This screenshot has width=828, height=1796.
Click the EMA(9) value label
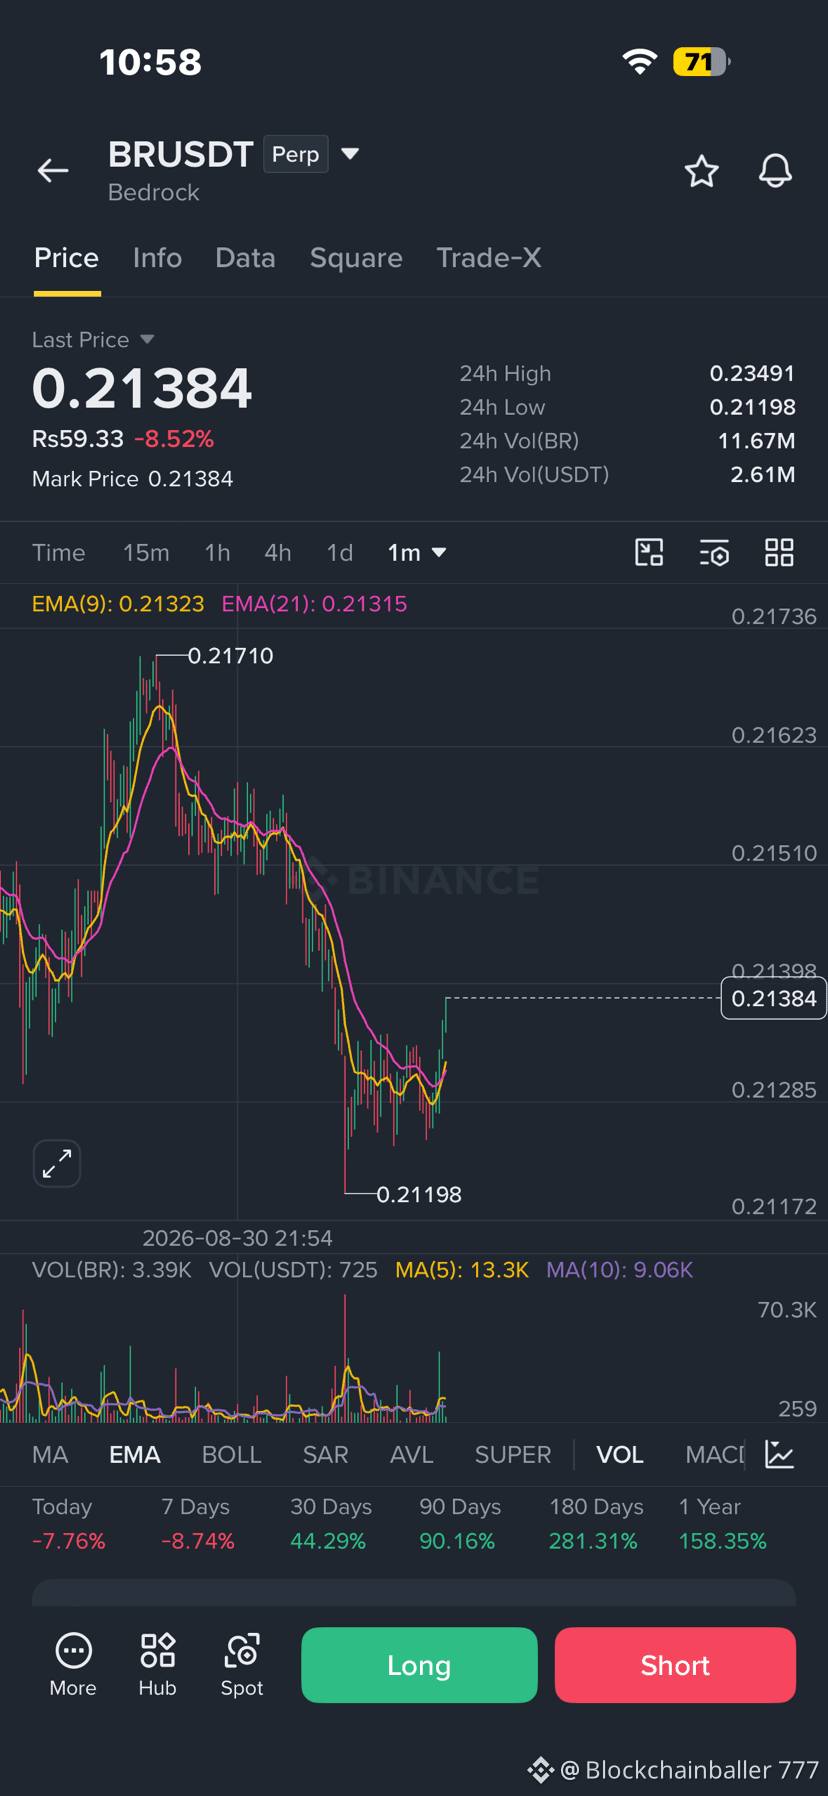click(118, 604)
